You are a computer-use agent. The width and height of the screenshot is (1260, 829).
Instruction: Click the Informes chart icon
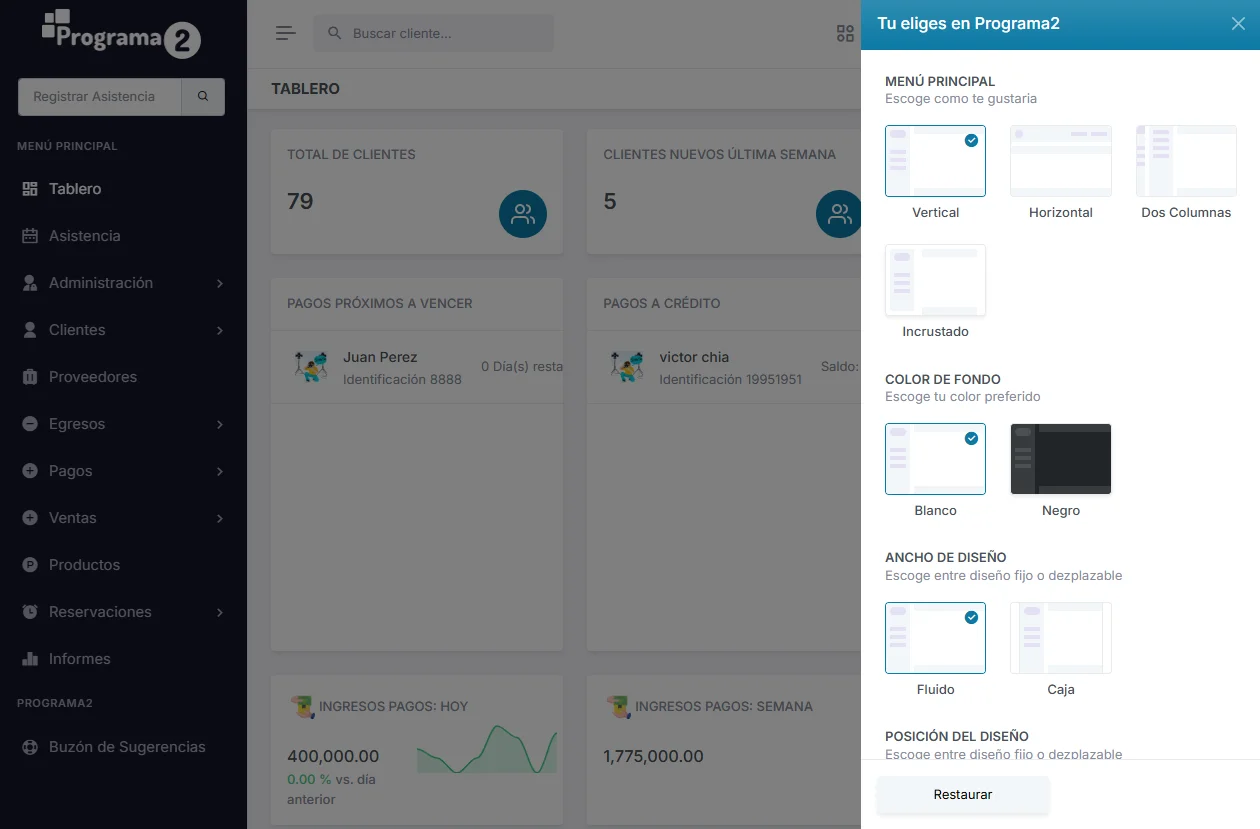pyautogui.click(x=30, y=659)
